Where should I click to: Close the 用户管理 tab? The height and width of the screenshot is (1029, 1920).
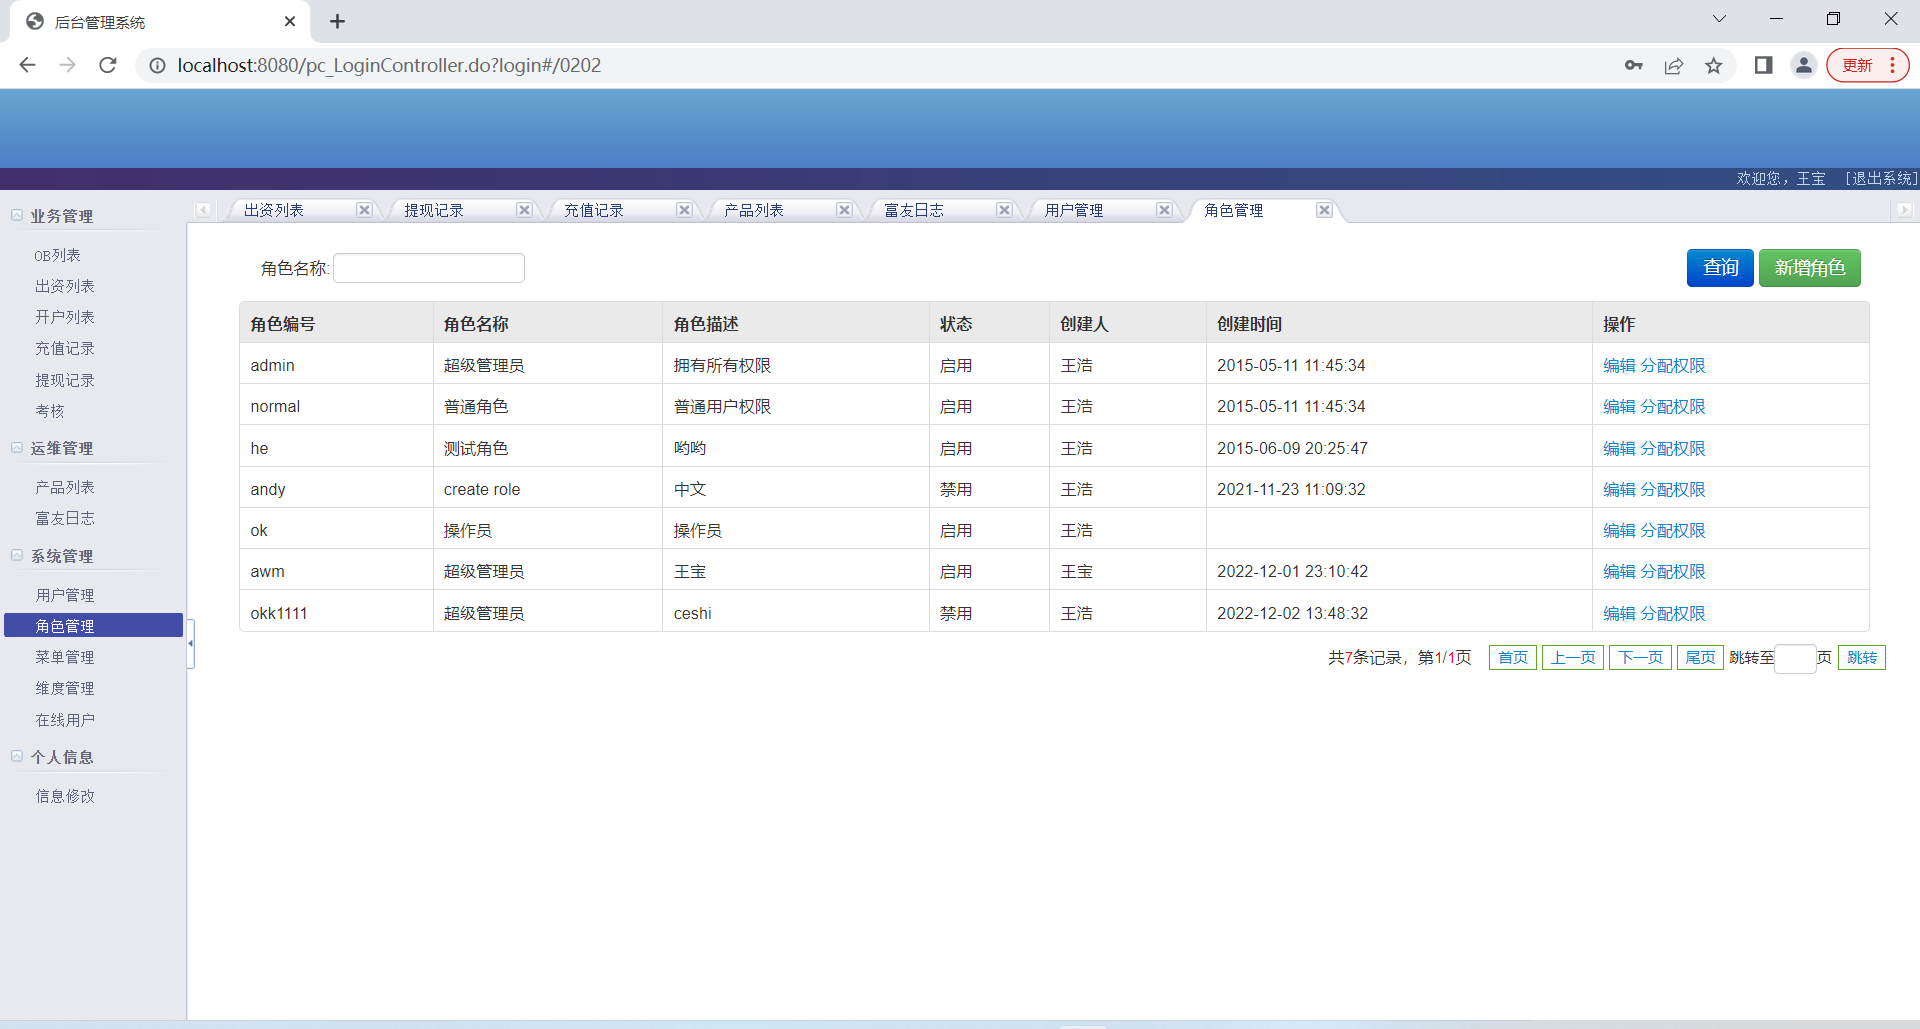(x=1164, y=210)
